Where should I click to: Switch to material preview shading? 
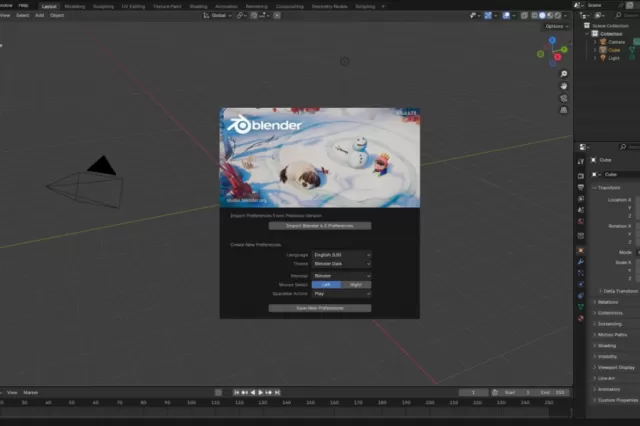coord(550,16)
